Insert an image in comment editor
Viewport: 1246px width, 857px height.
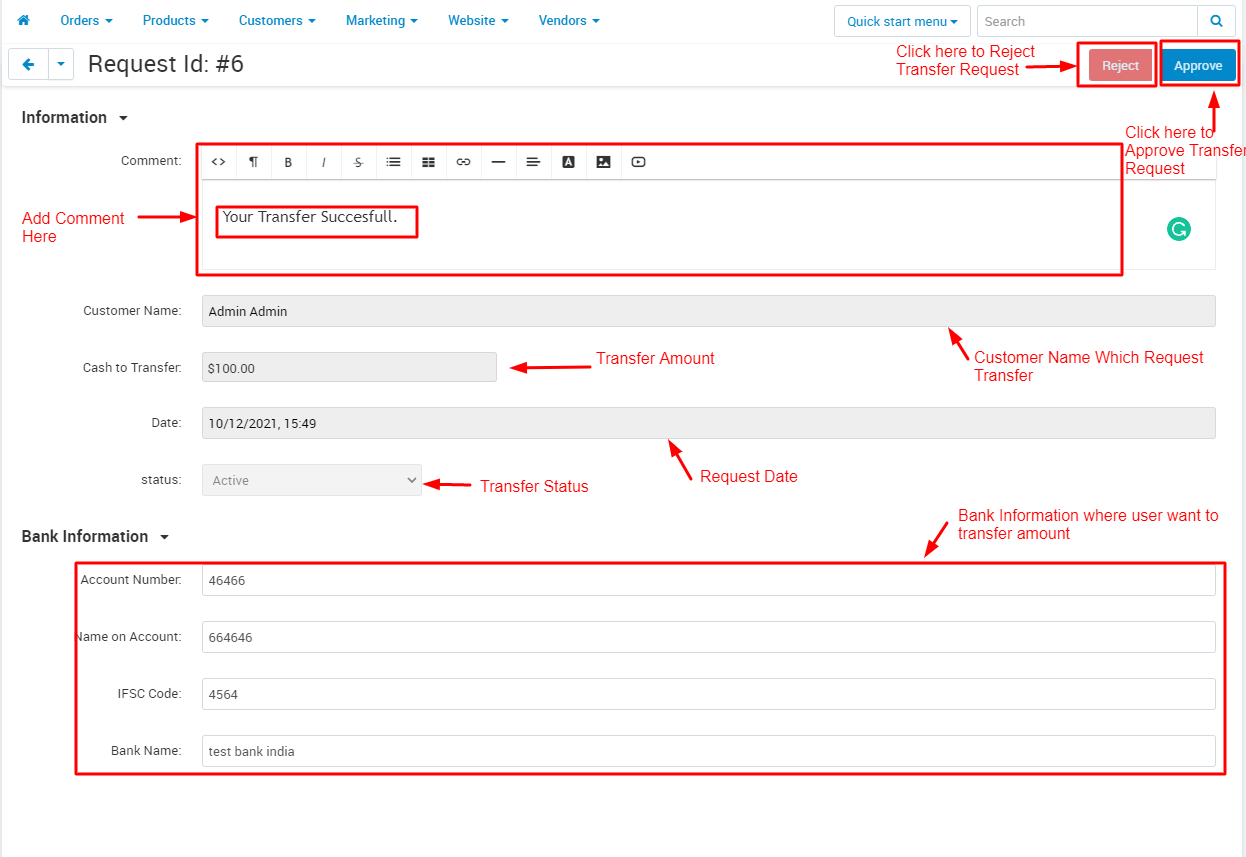[603, 162]
